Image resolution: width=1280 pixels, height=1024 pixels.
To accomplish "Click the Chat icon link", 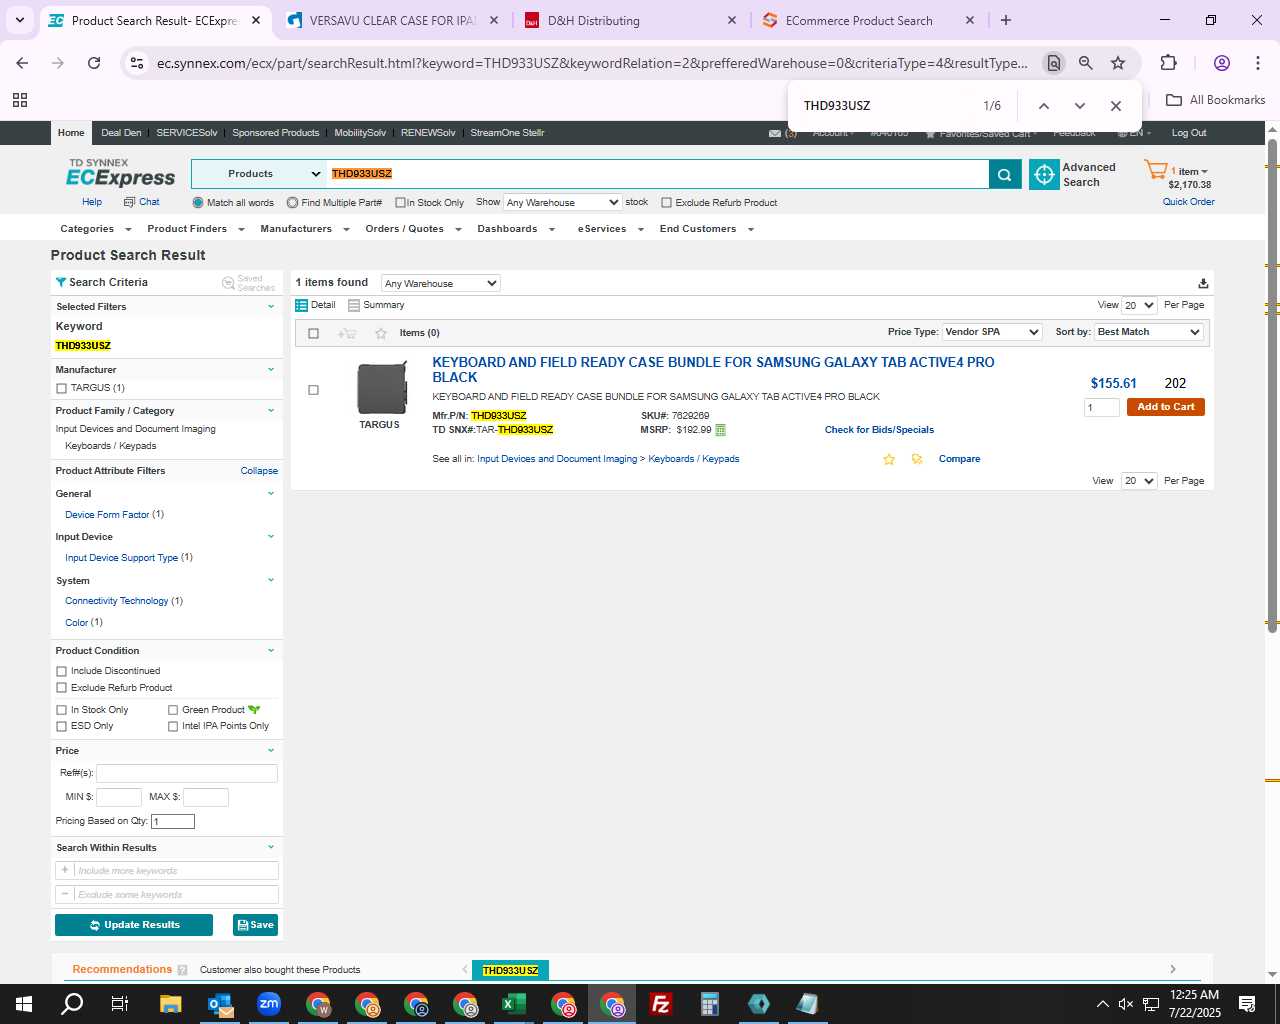I will 129,202.
